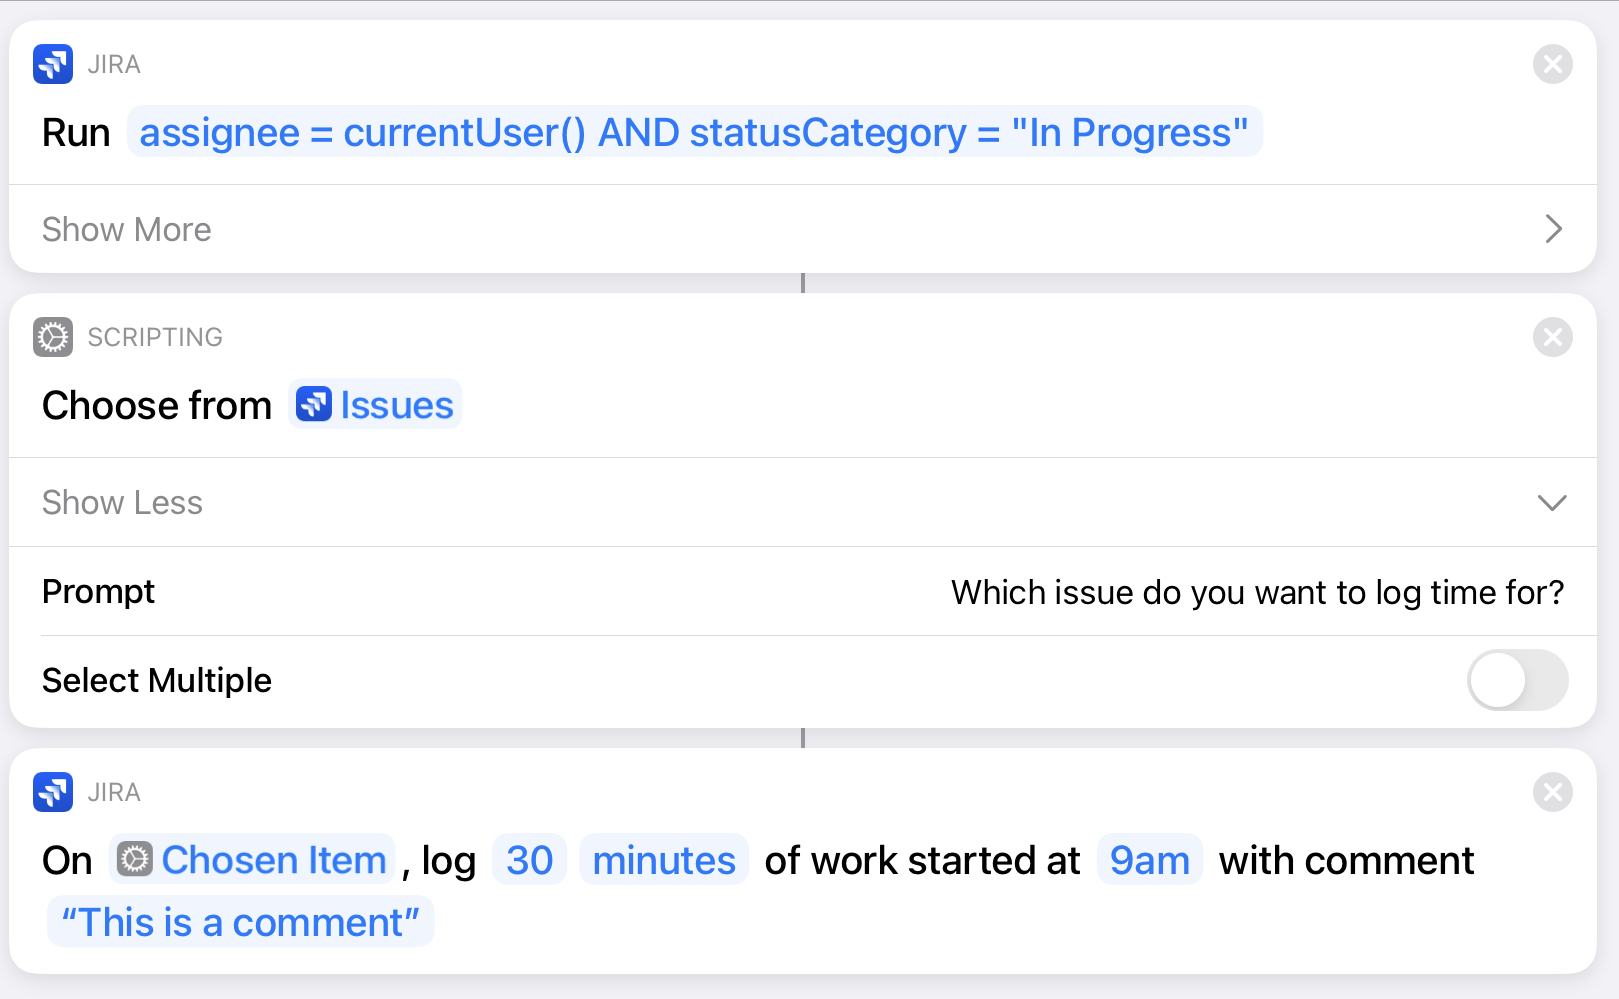Viewport: 1619px width, 999px height.
Task: Open the minutes unit selector
Action: pos(663,859)
